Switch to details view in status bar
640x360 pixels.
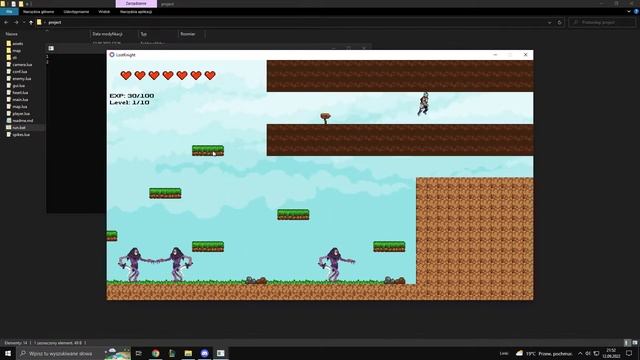[627, 343]
